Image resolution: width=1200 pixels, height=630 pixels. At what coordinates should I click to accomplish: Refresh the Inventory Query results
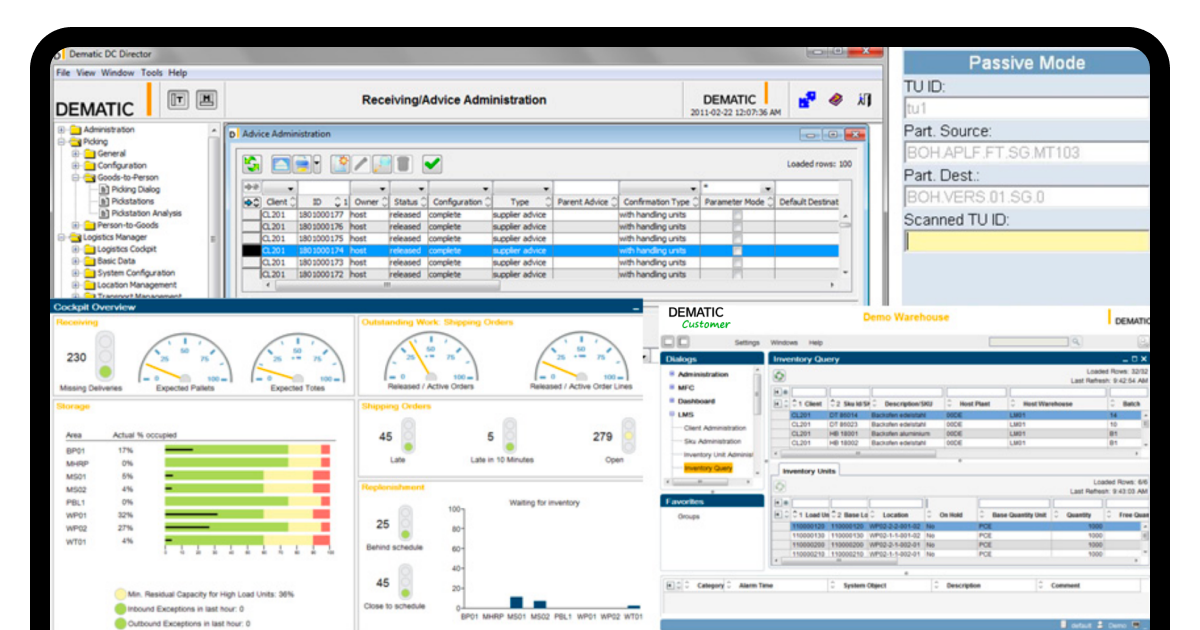point(779,376)
